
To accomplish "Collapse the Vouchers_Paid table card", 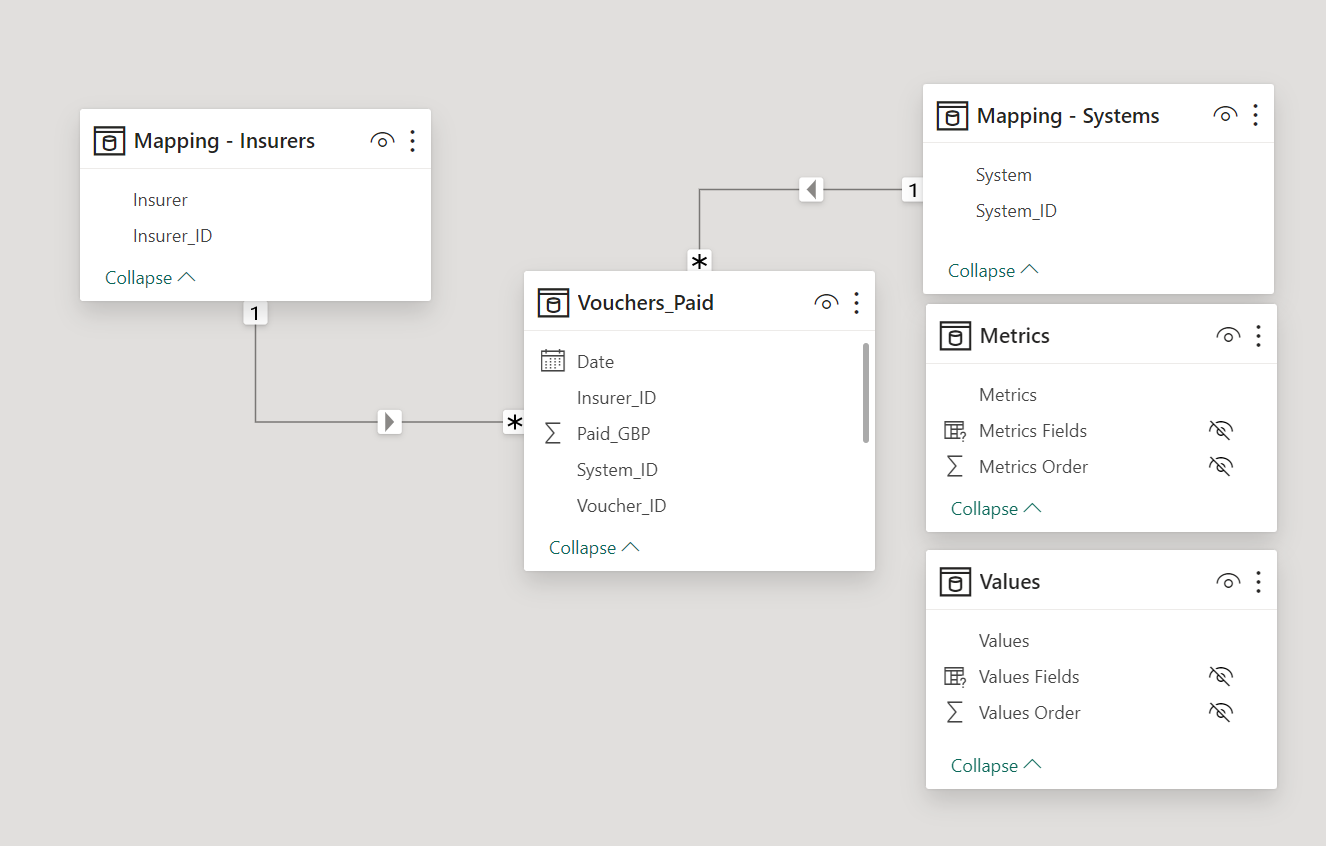I will [594, 548].
